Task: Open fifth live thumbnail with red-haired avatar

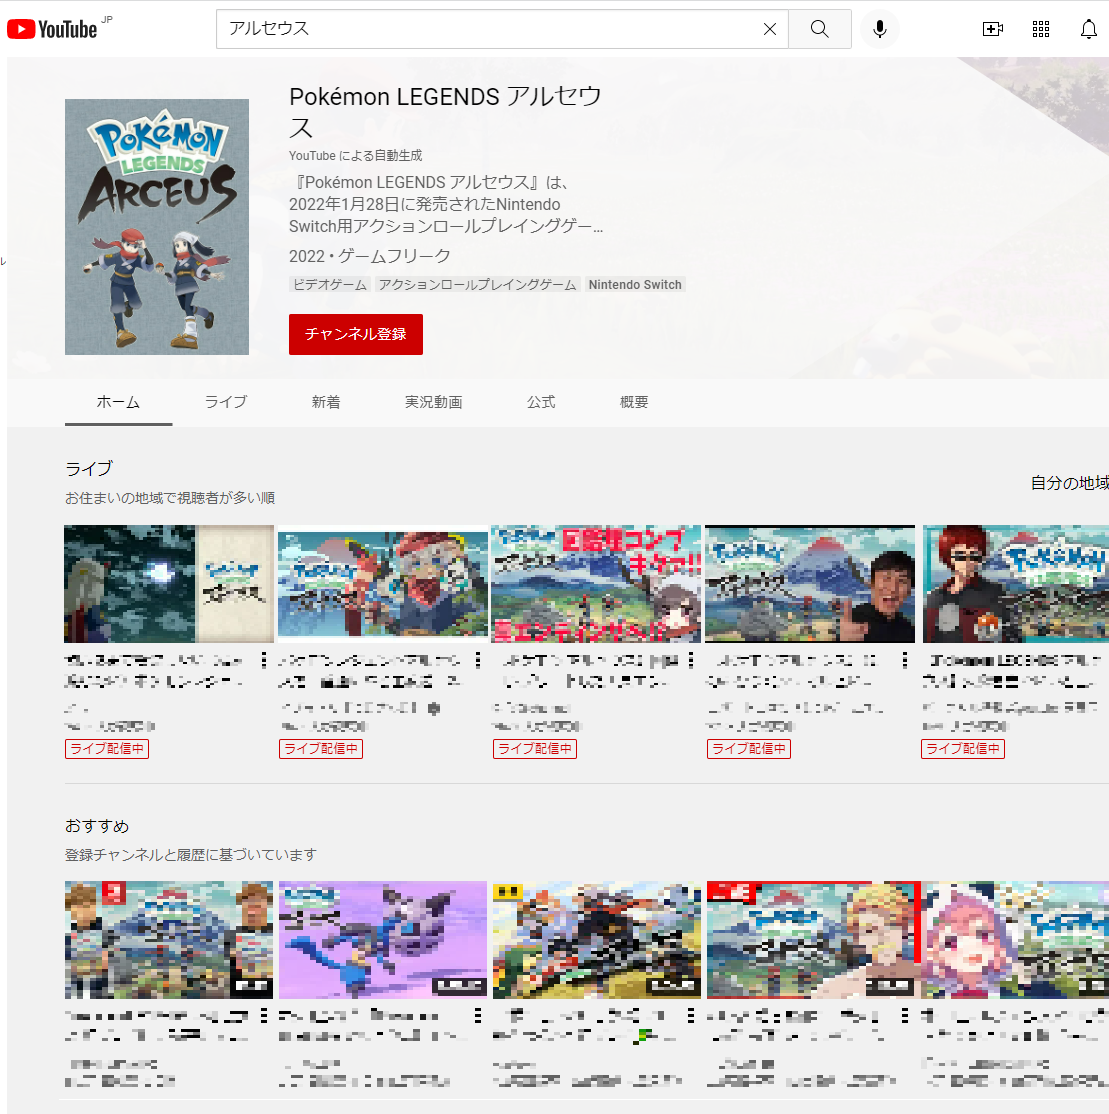Action: click(x=1016, y=584)
